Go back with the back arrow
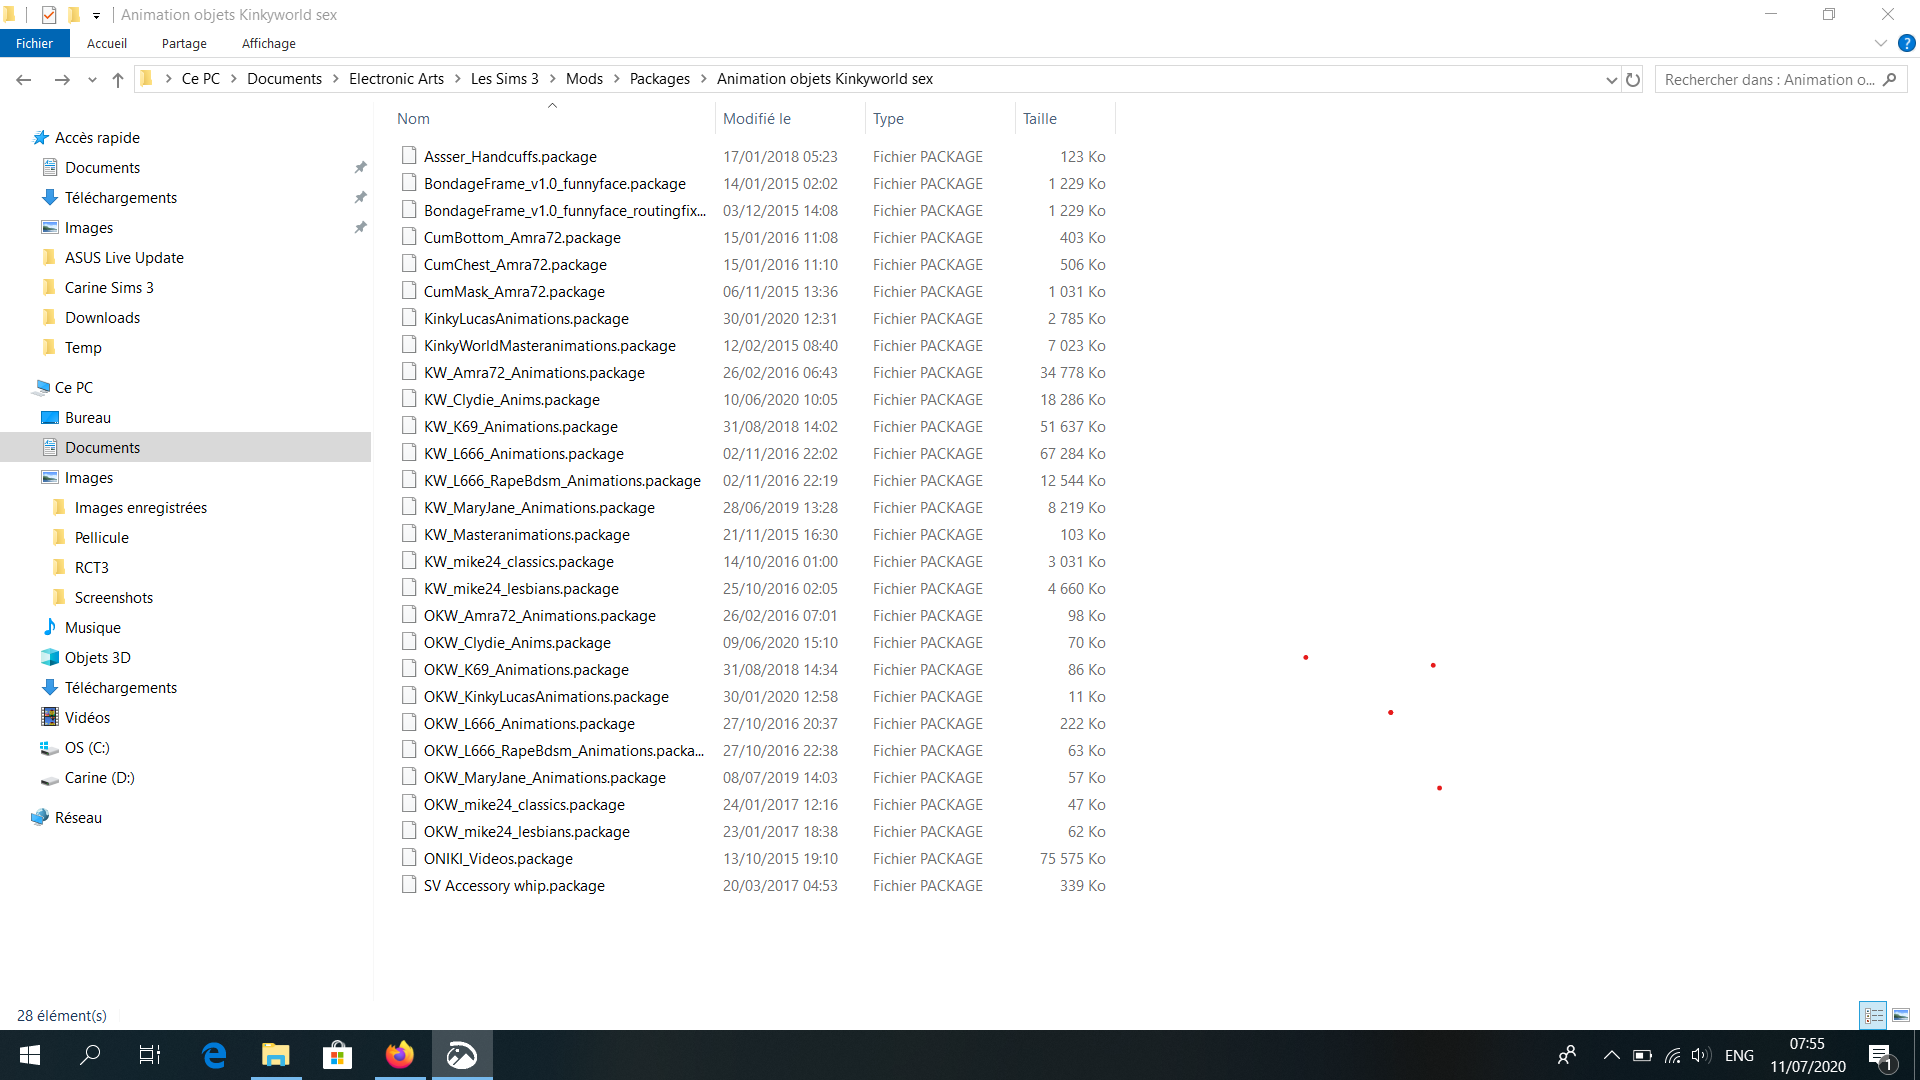 [x=24, y=80]
